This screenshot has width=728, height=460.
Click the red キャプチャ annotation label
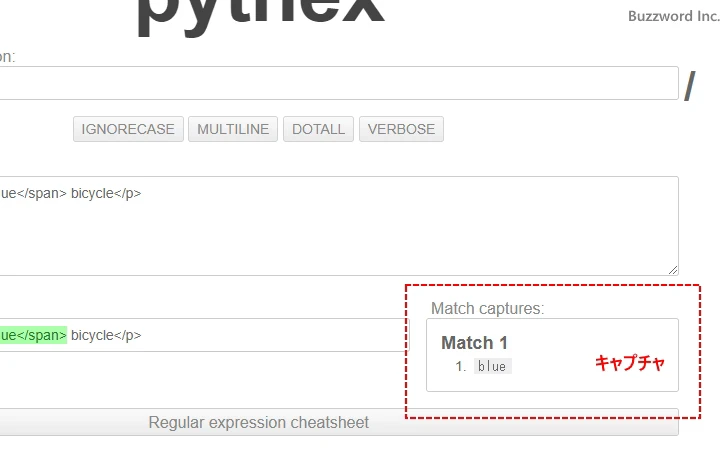[629, 363]
